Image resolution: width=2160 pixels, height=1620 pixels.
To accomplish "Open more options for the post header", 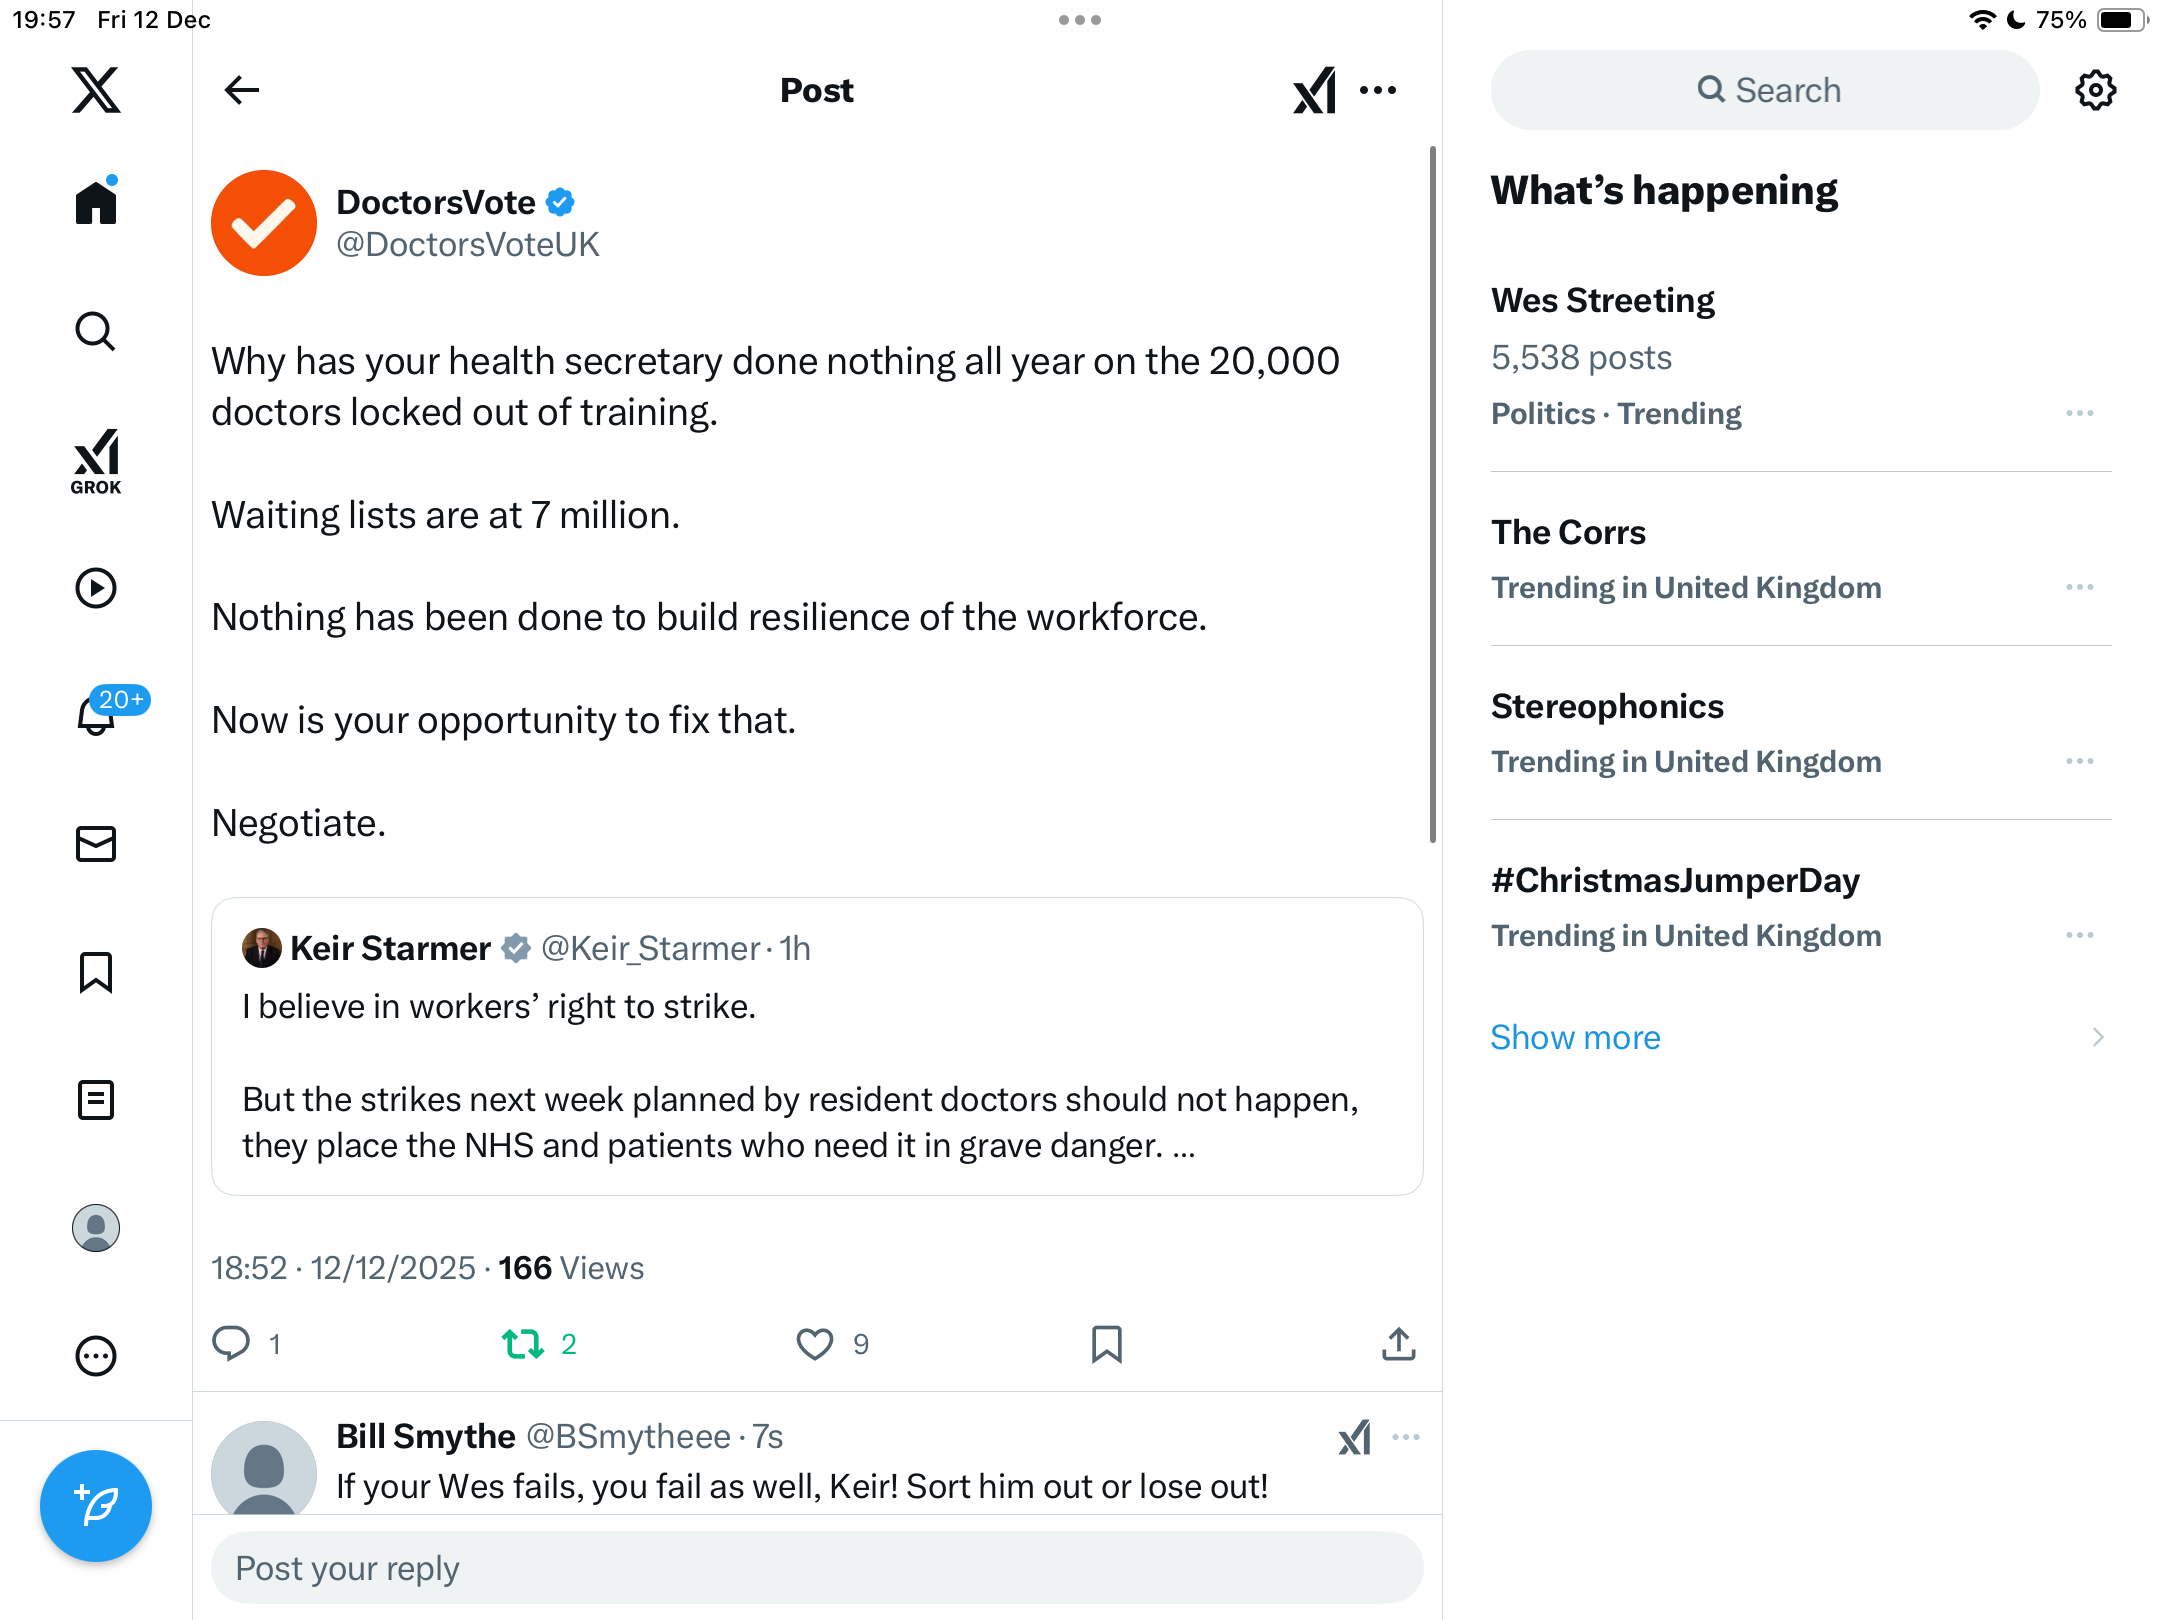I will click(1378, 90).
